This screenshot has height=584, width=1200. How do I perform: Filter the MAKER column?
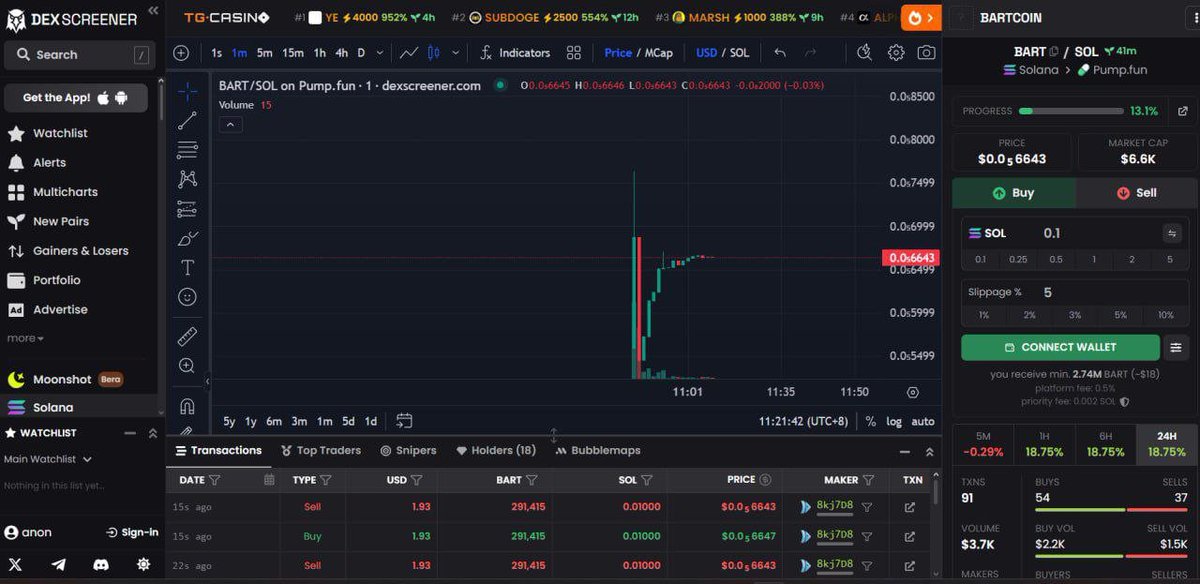[869, 480]
